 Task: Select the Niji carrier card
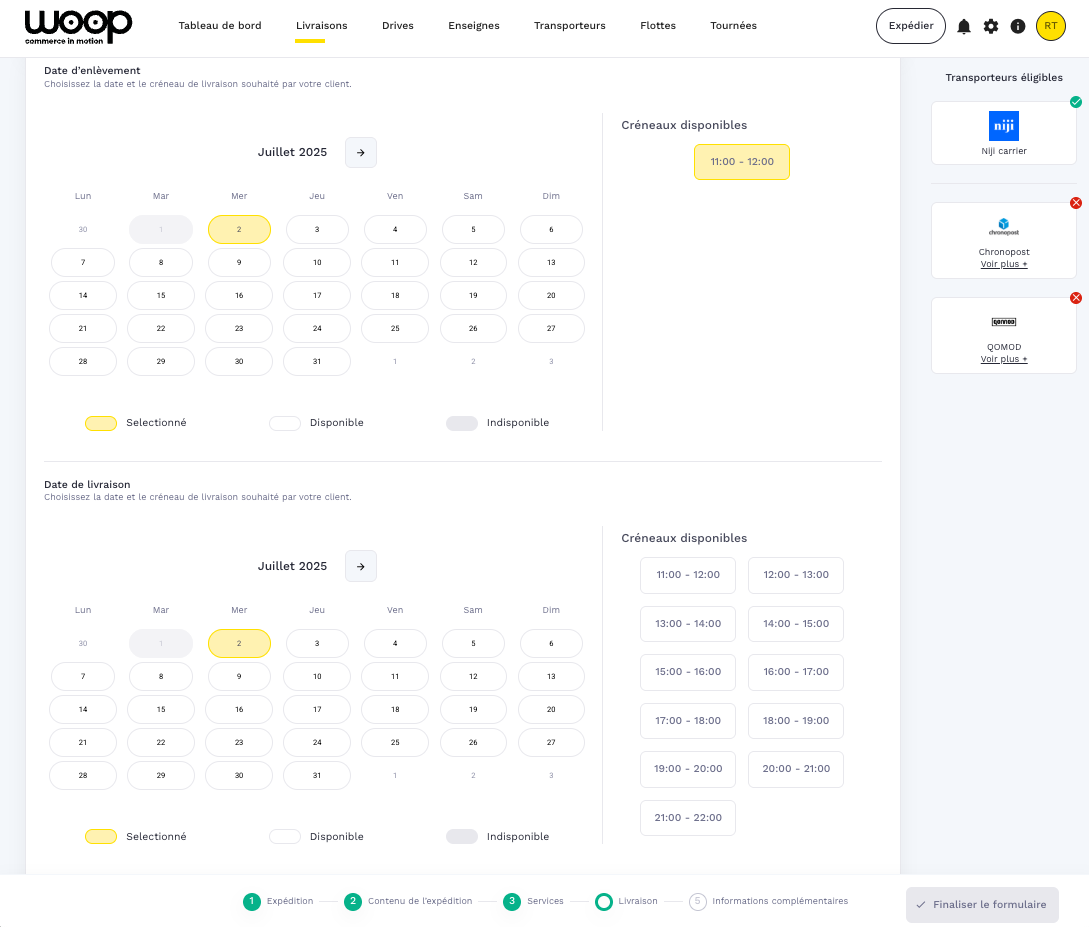click(1003, 133)
